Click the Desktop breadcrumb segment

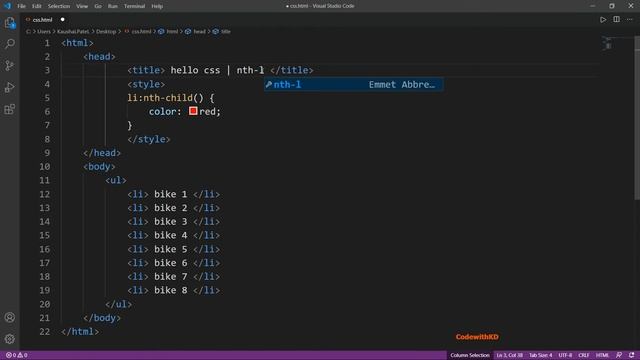tap(106, 31)
